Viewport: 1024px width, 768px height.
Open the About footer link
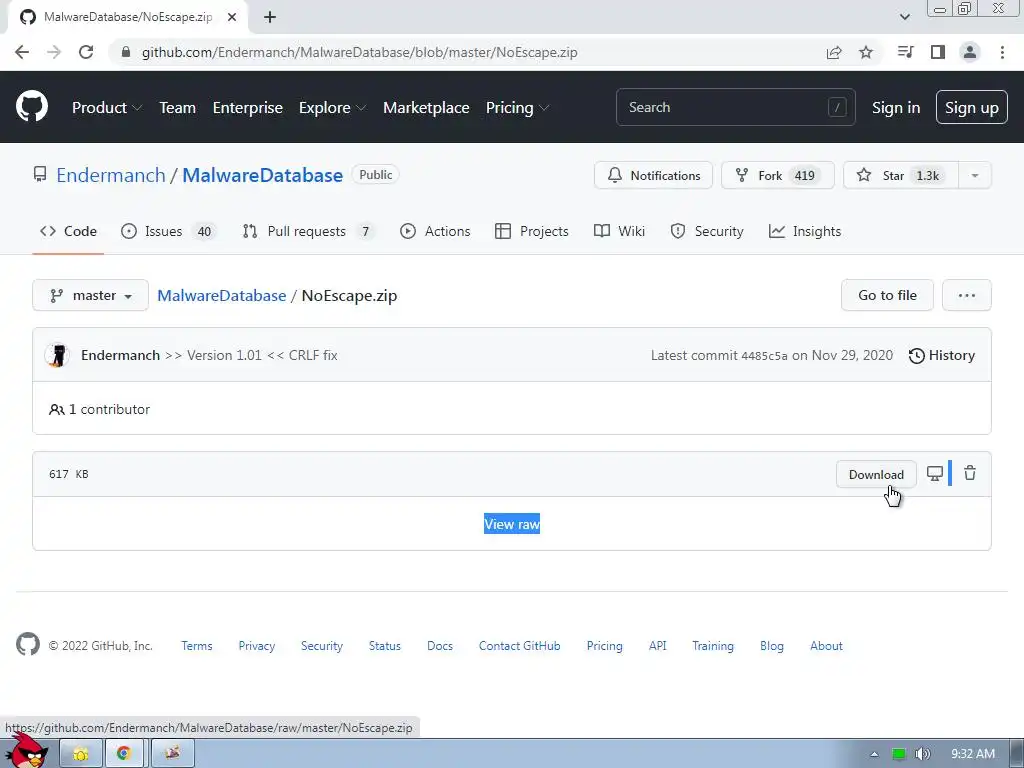[826, 645]
